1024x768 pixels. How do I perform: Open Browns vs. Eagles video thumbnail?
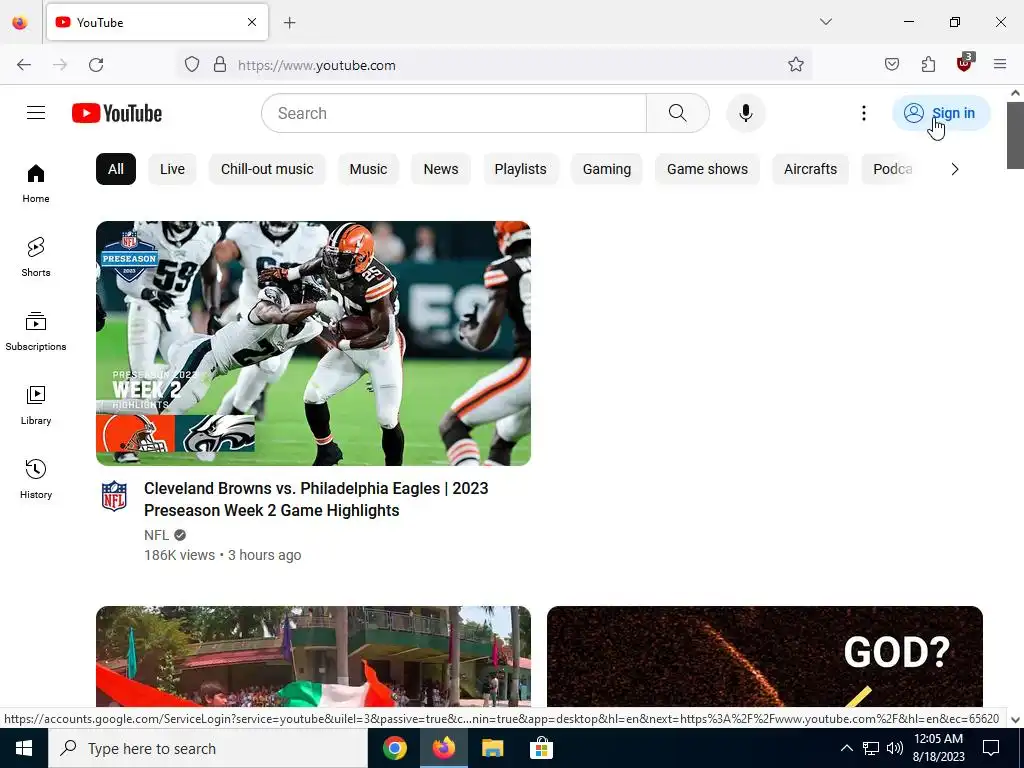point(313,343)
